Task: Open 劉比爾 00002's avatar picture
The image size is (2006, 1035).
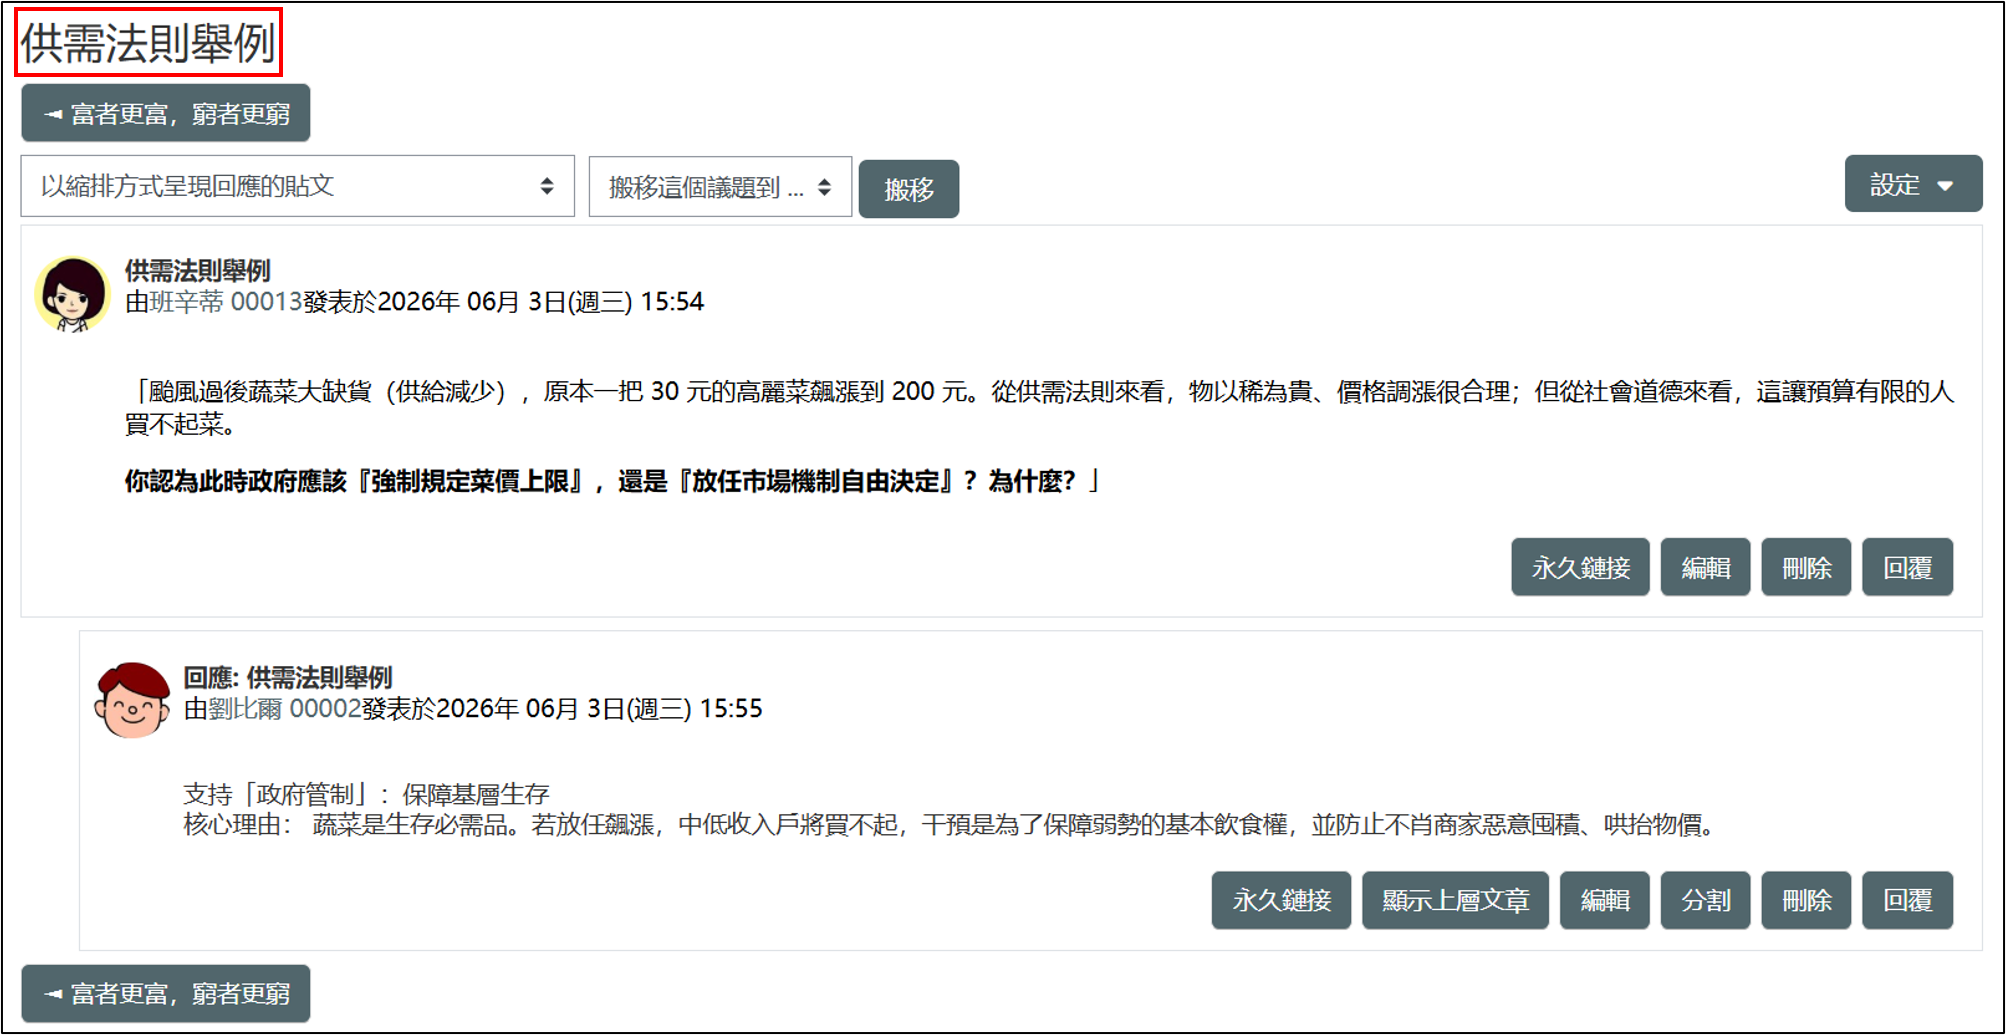Action: [132, 700]
